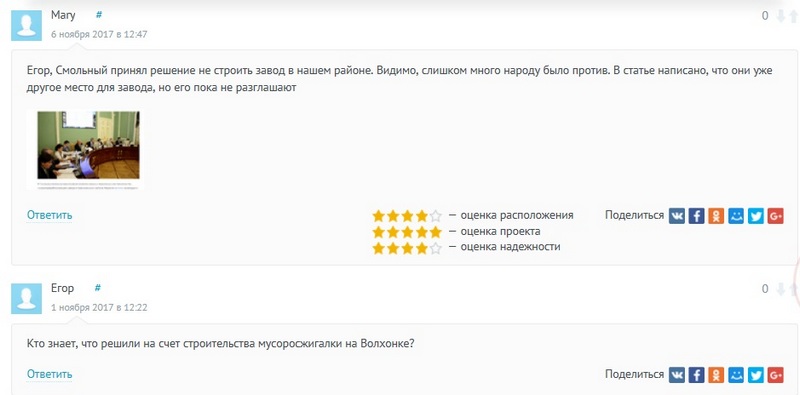Click fifth star of оценка расположения

[435, 216]
